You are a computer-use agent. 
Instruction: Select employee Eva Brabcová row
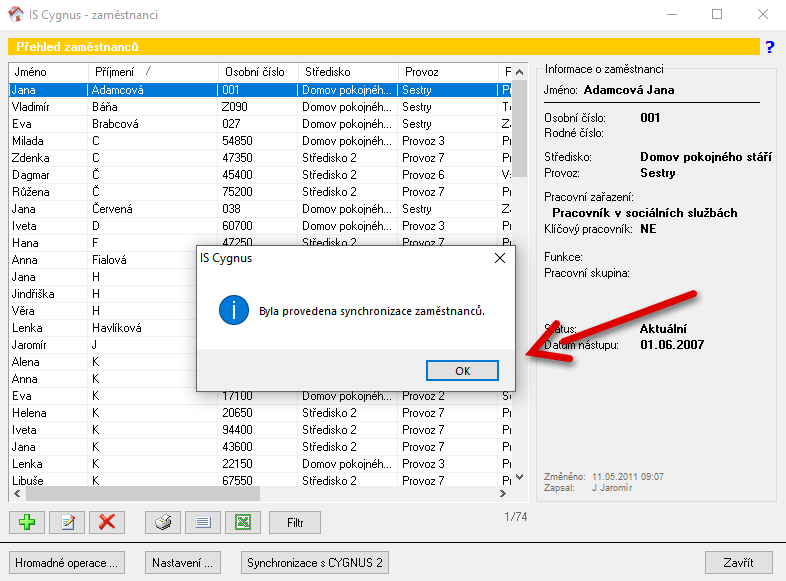pos(261,124)
